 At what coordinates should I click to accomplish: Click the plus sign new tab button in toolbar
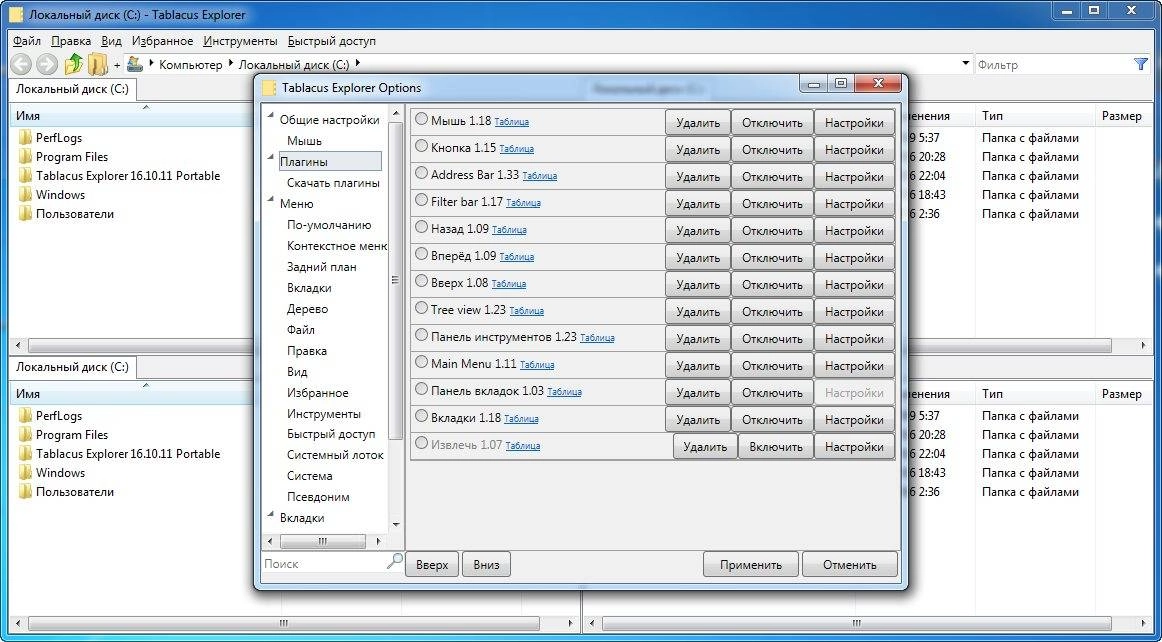117,65
